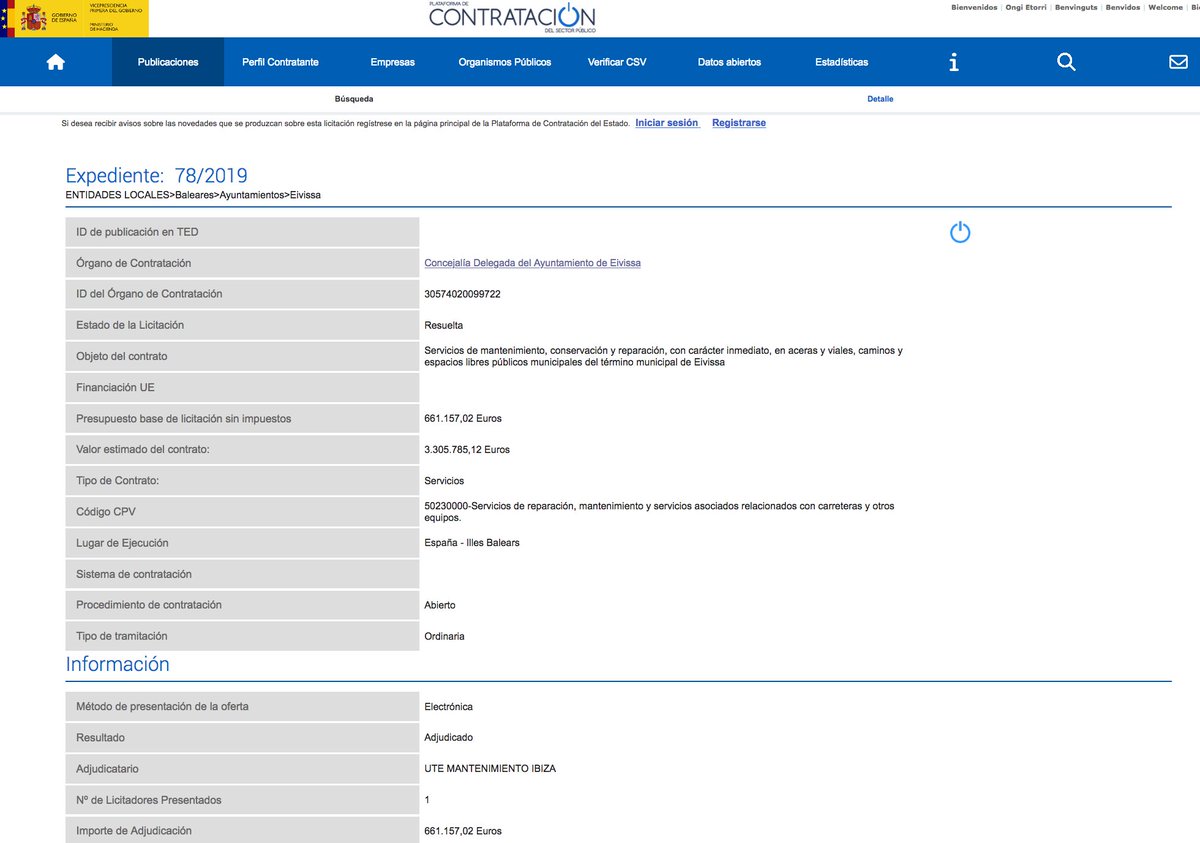Click ID value 30574020099722

462,294
